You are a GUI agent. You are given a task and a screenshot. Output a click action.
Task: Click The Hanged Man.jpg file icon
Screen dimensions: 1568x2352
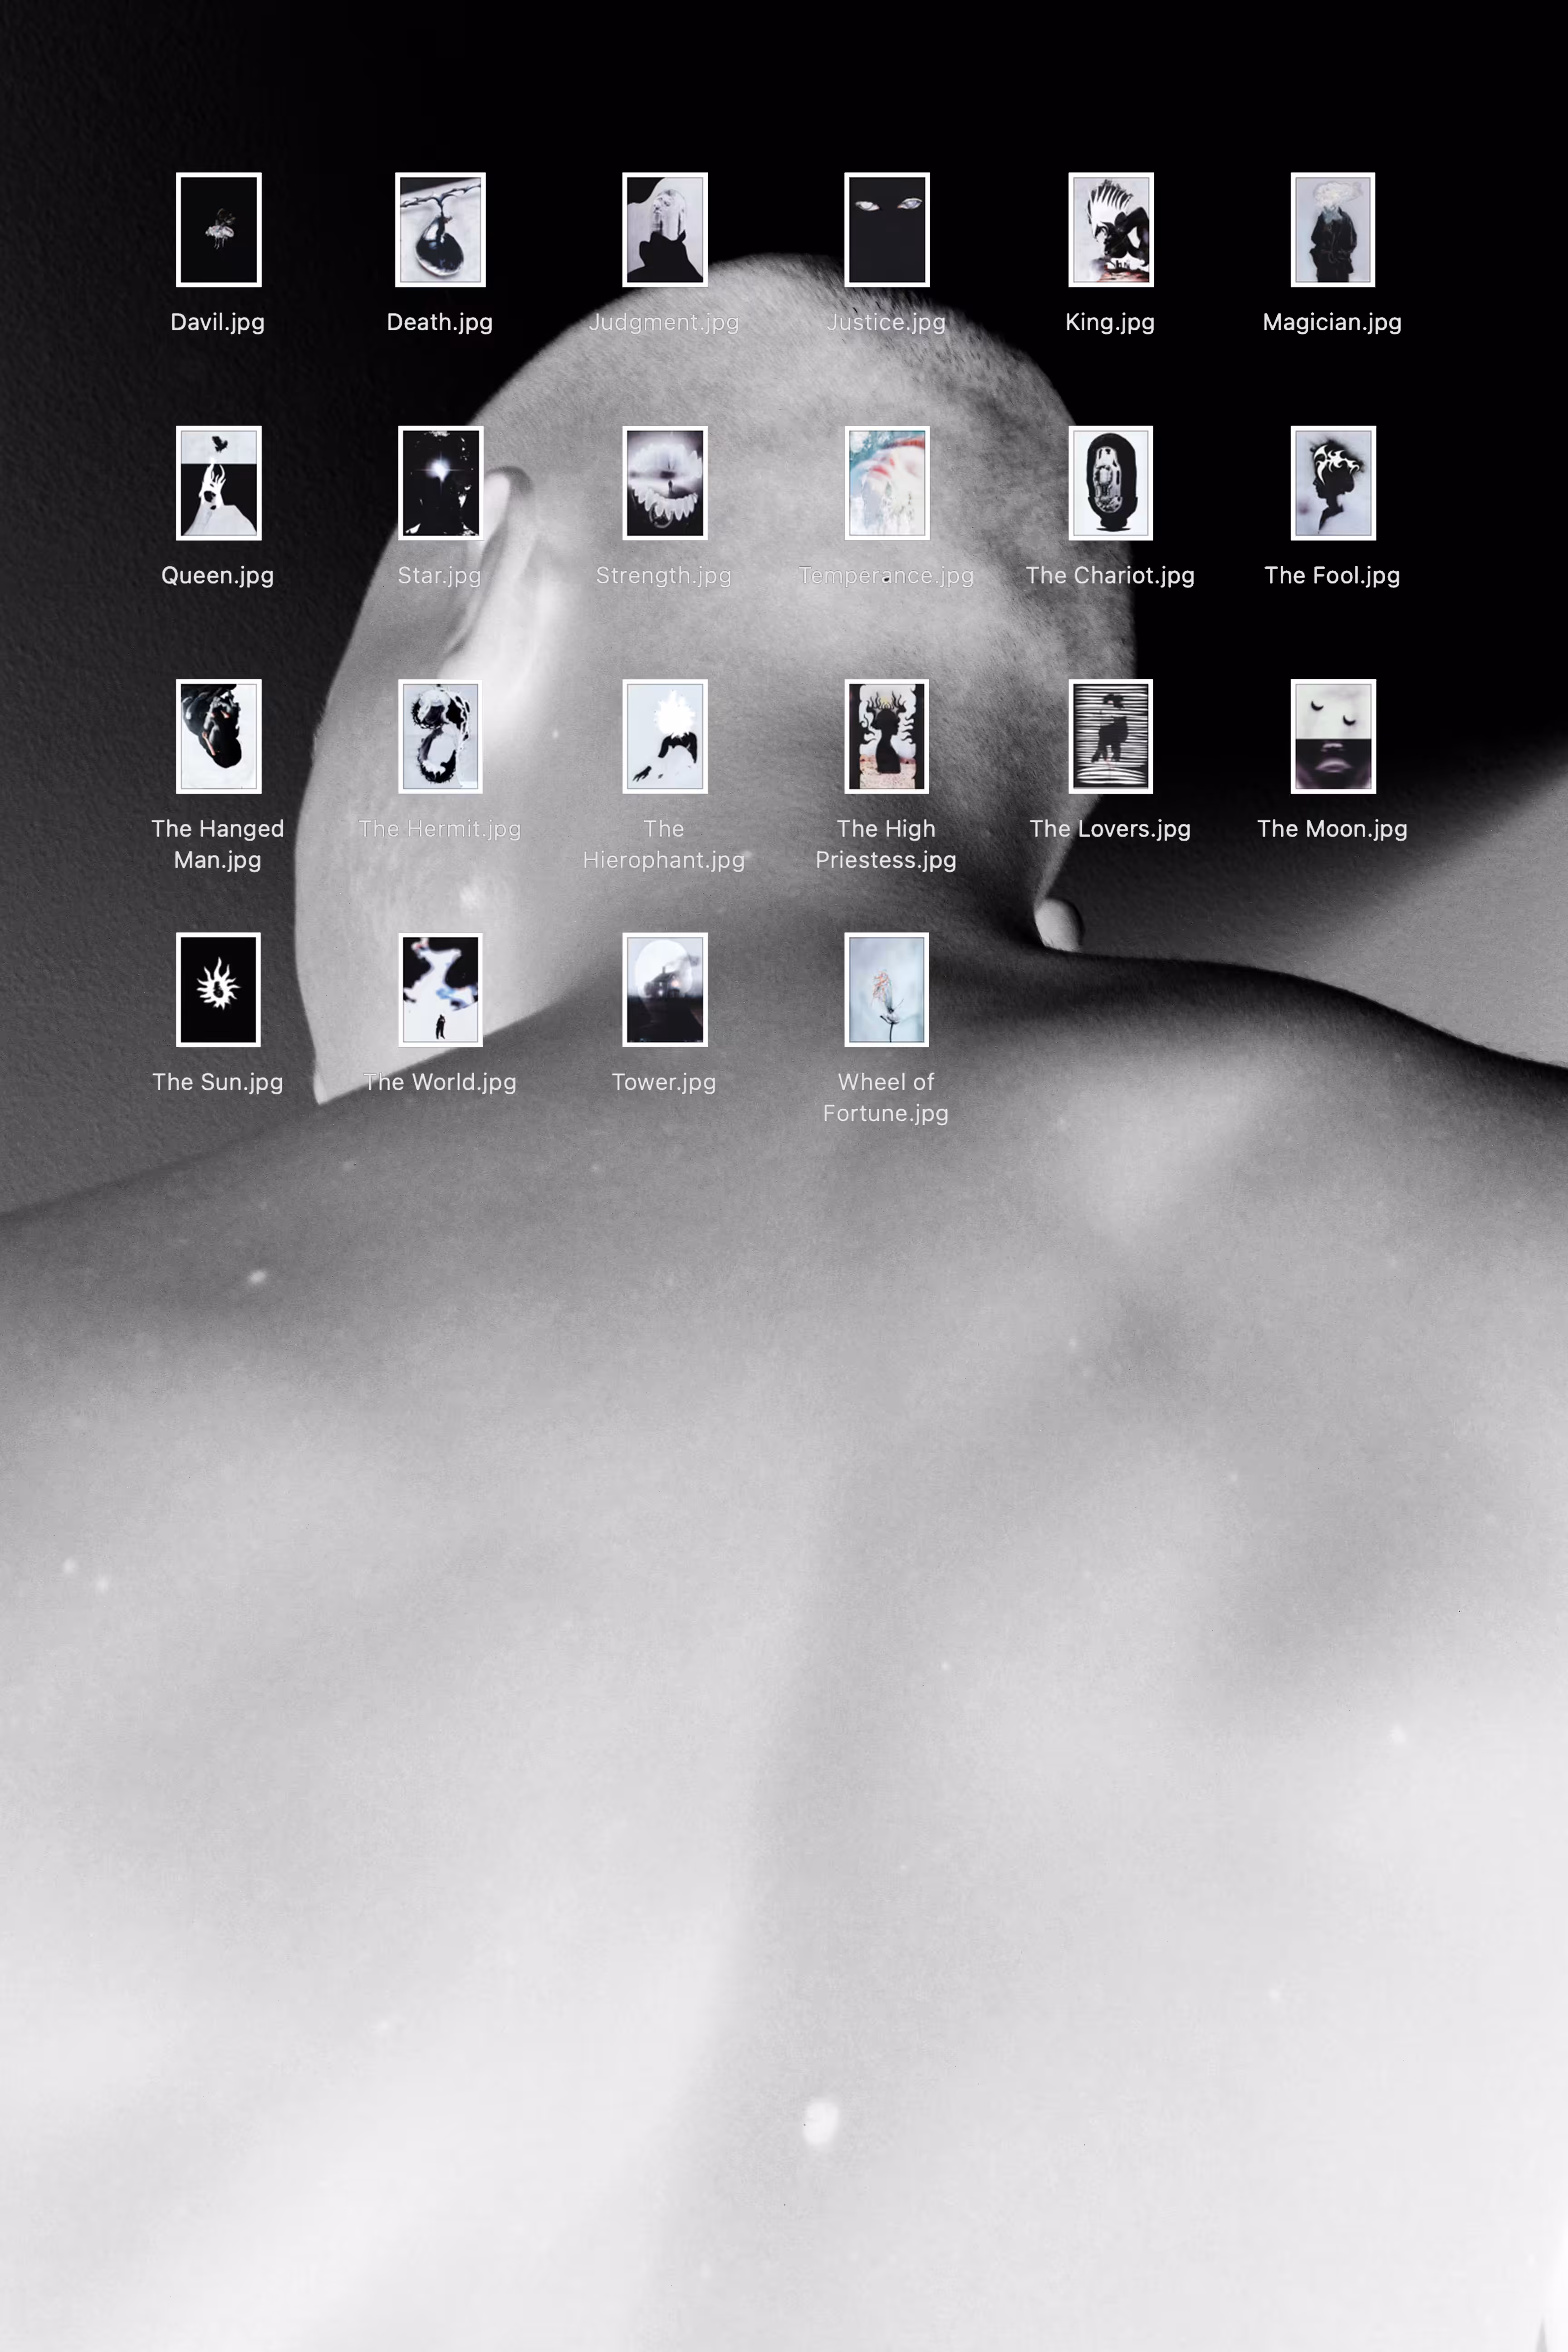(218, 737)
